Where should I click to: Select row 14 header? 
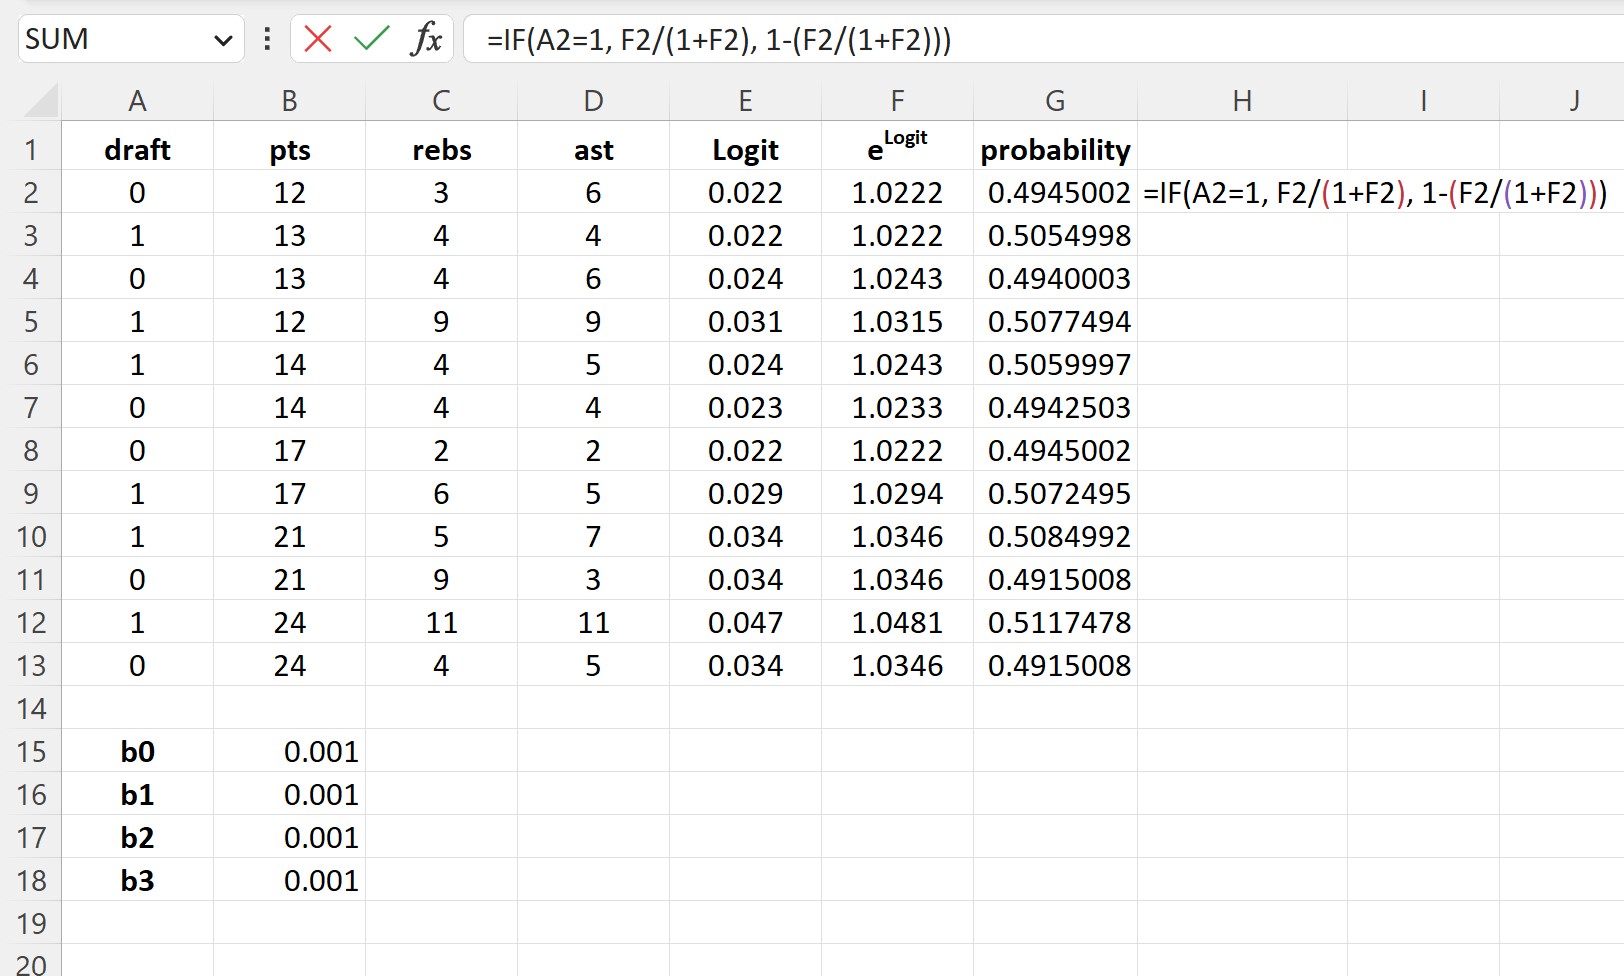click(x=31, y=709)
